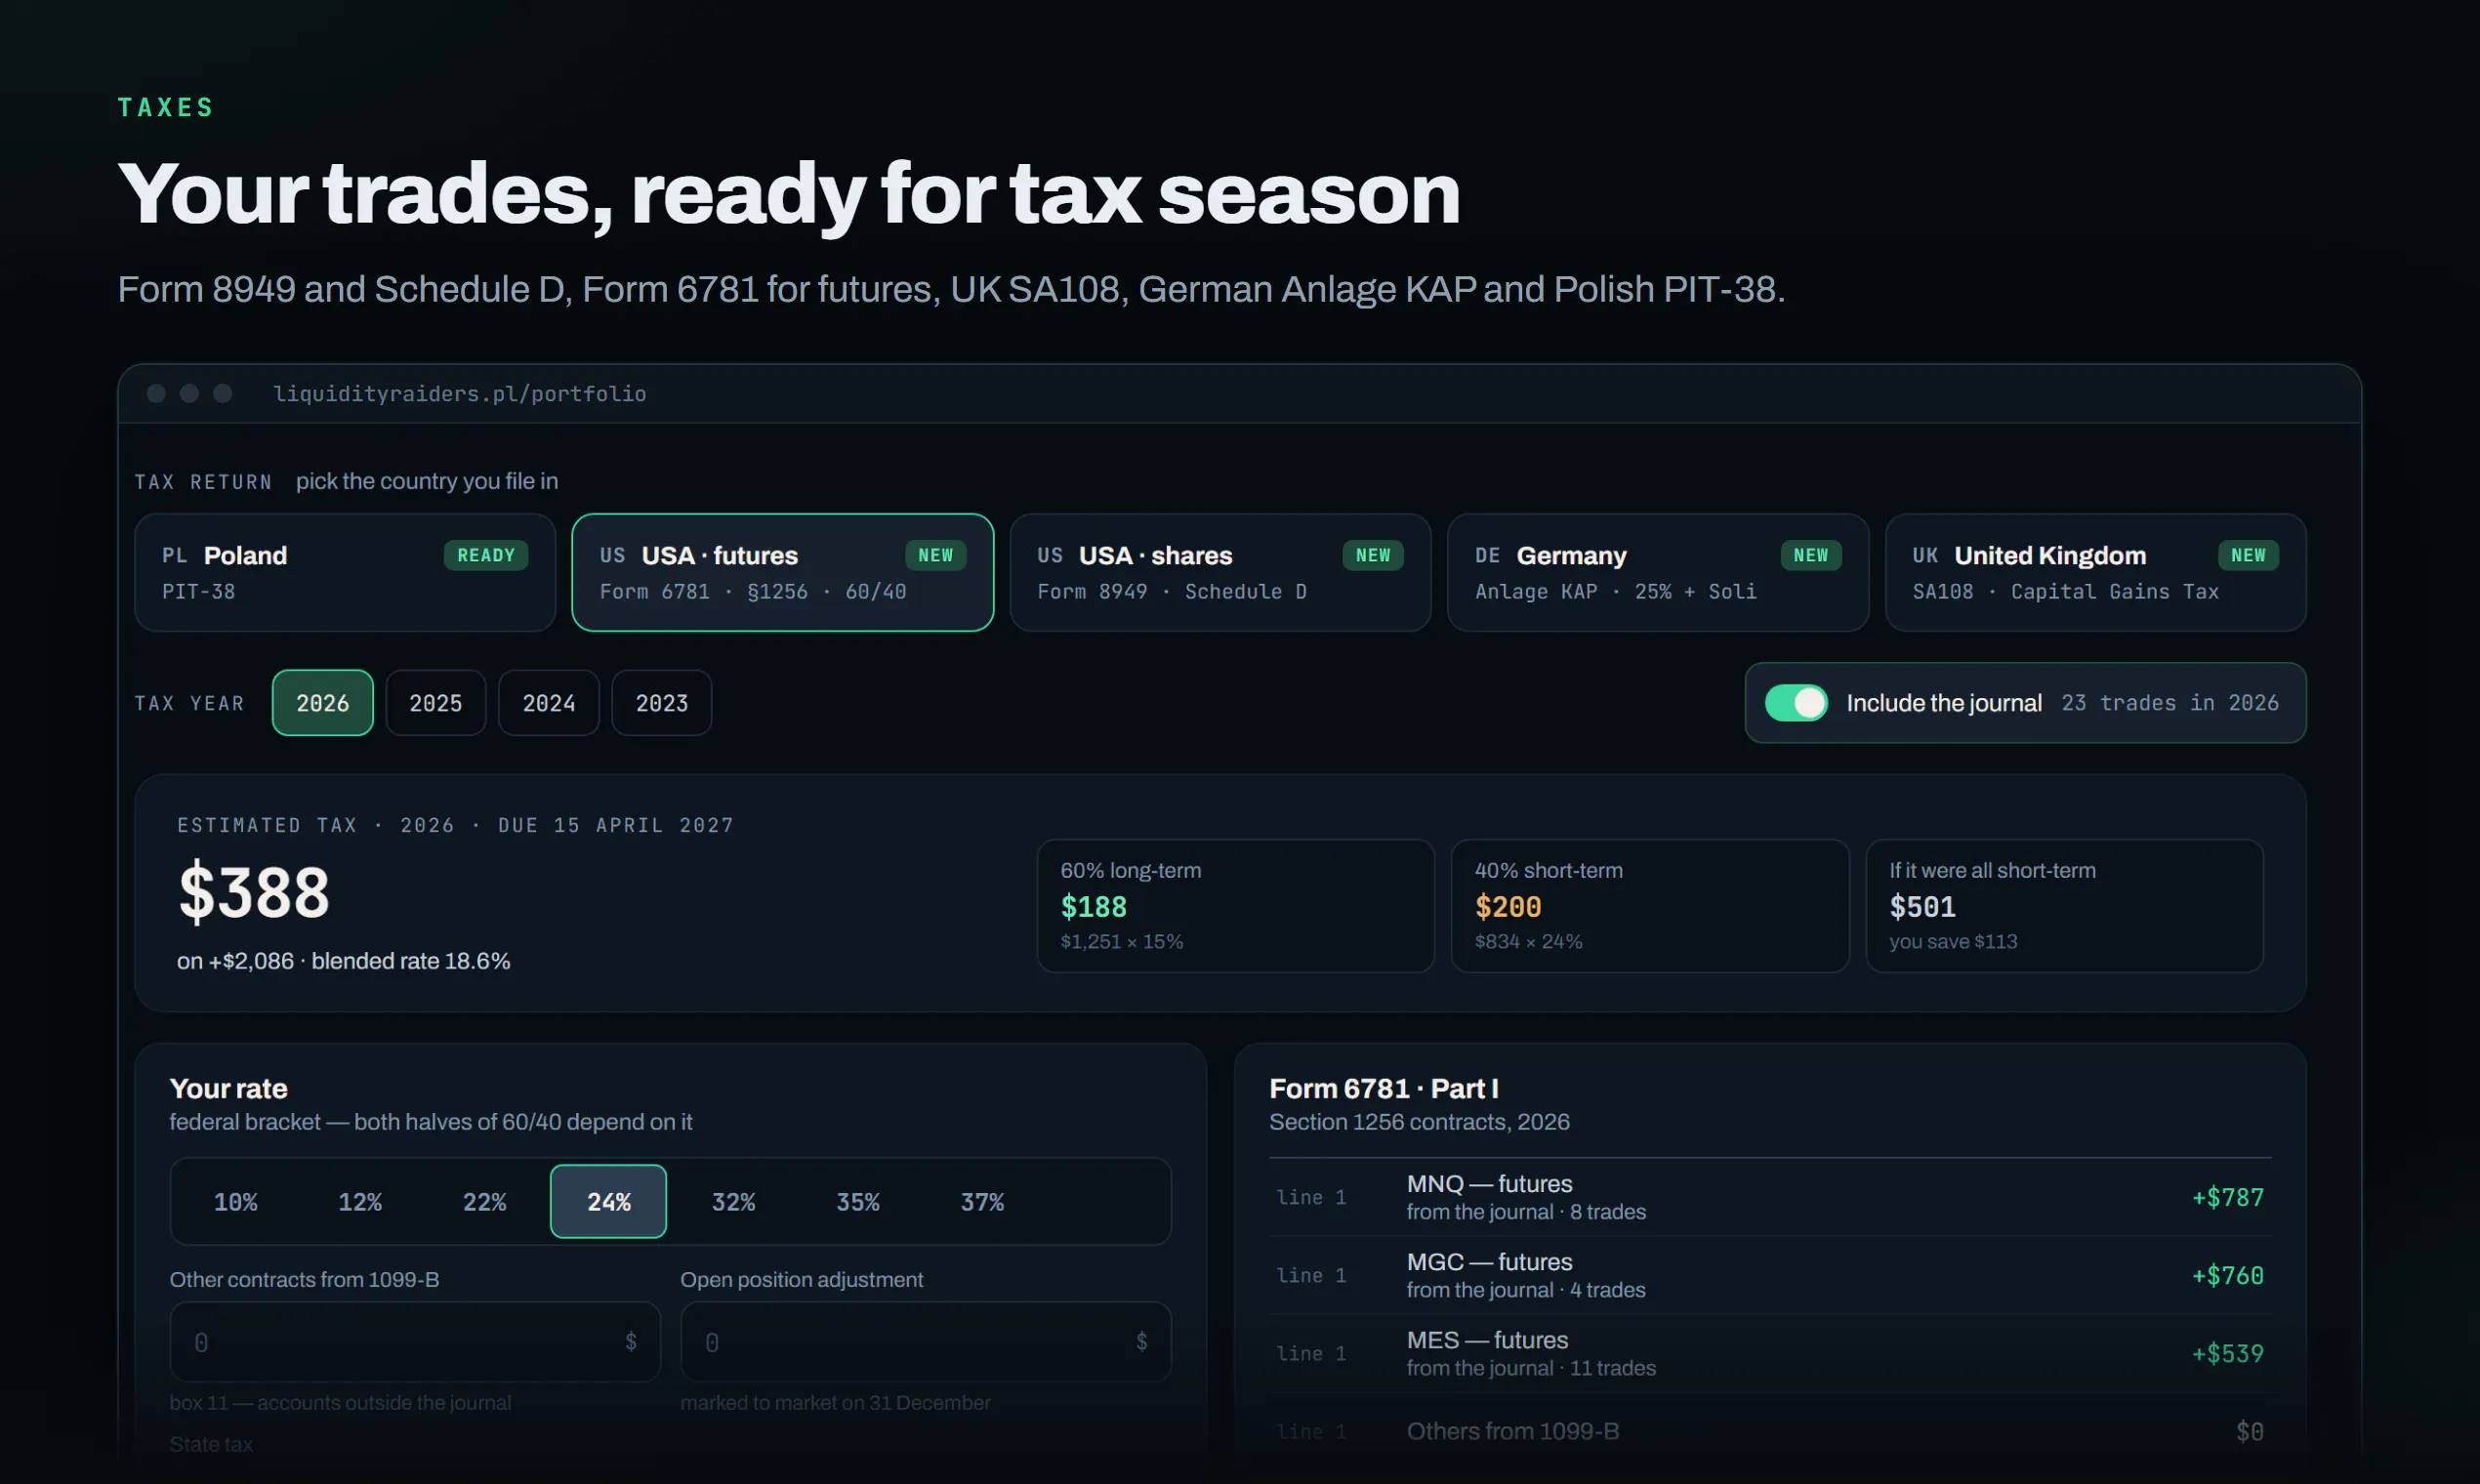
Task: Click the READY badge on Poland card
Action: (486, 555)
